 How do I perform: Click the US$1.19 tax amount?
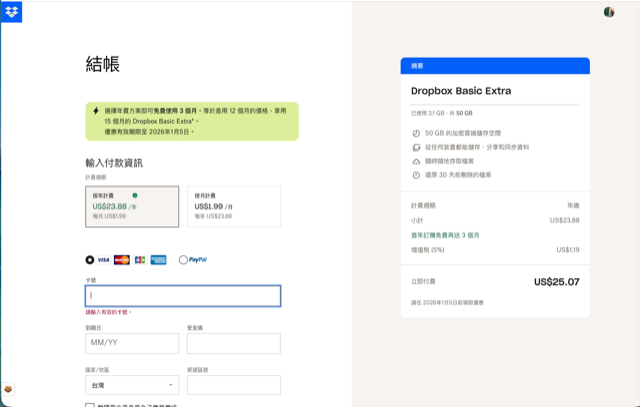tap(568, 249)
